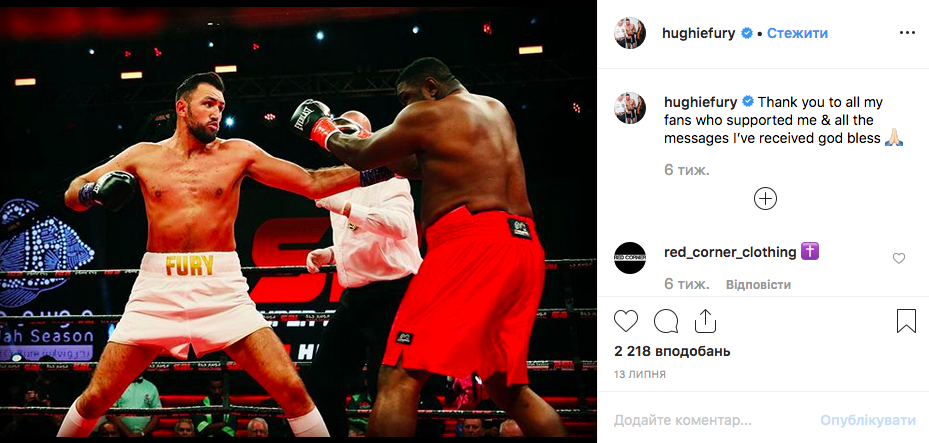The width and height of the screenshot is (929, 443).
Task: Share the post via the share icon
Action: tap(705, 321)
